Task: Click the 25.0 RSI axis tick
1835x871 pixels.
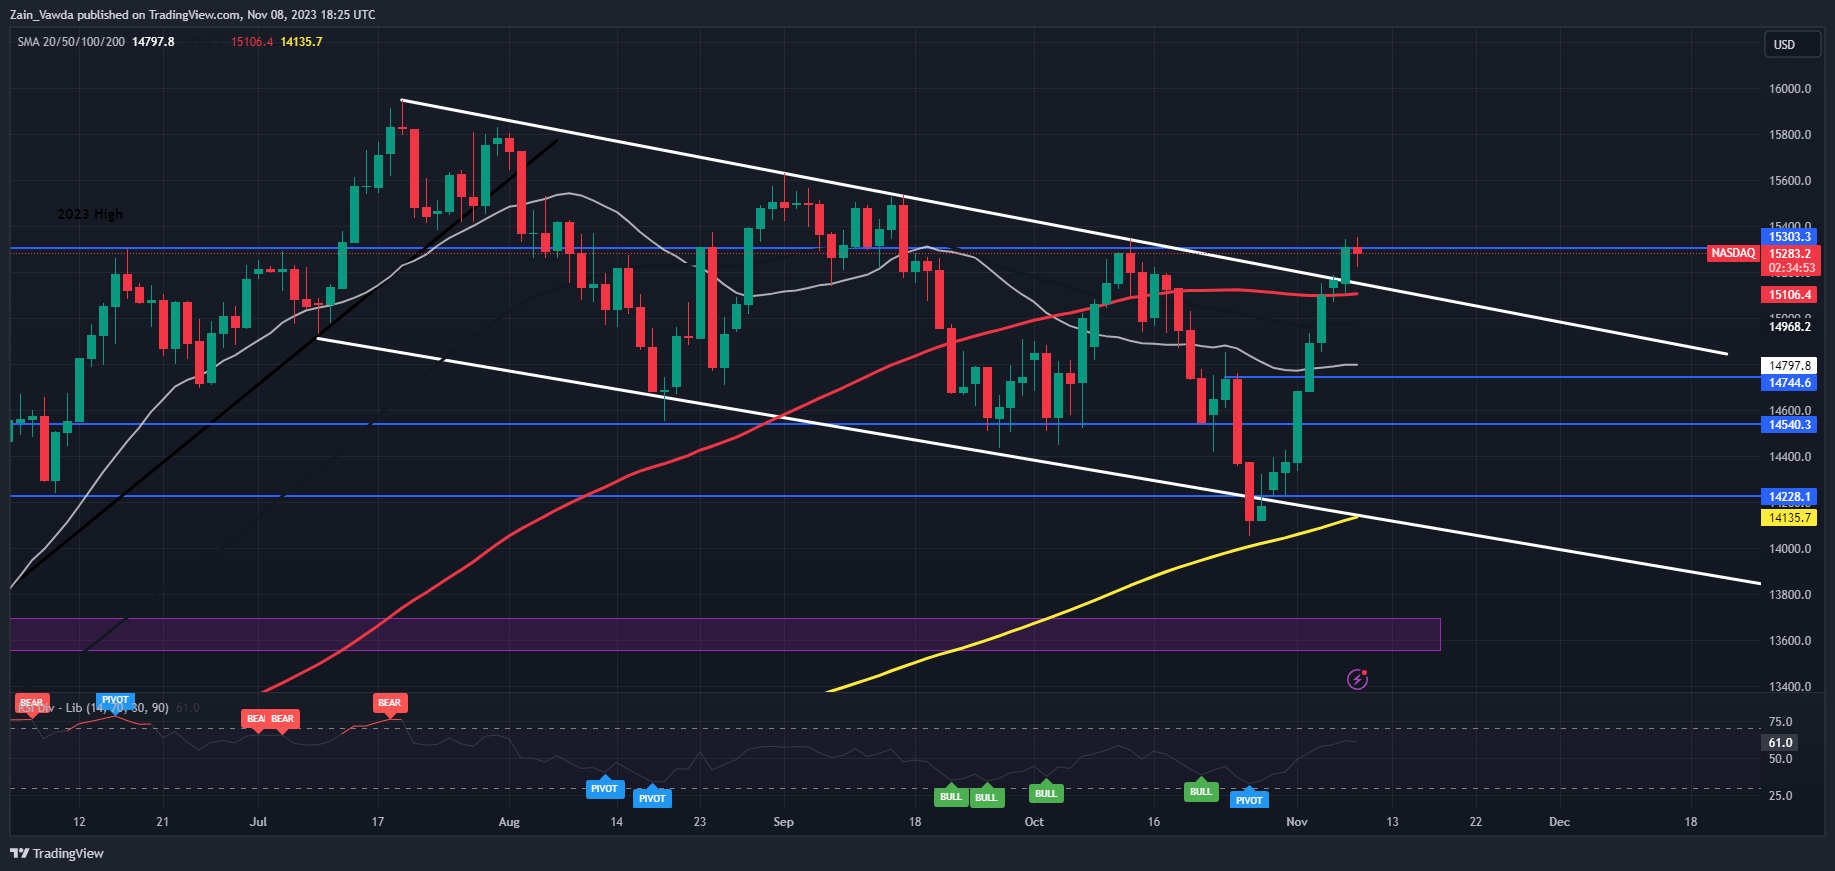Action: 1780,796
